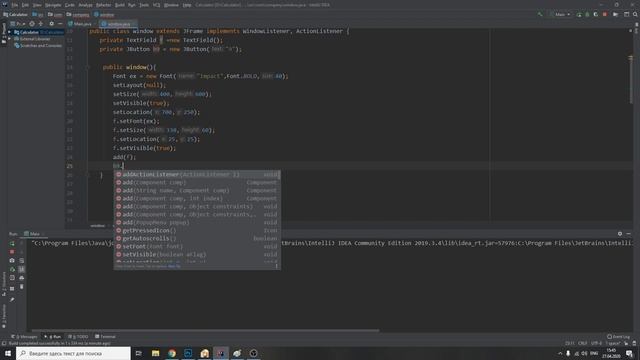Click the locate-in-project target icon
The width and height of the screenshot is (640, 360).
tap(32, 24)
